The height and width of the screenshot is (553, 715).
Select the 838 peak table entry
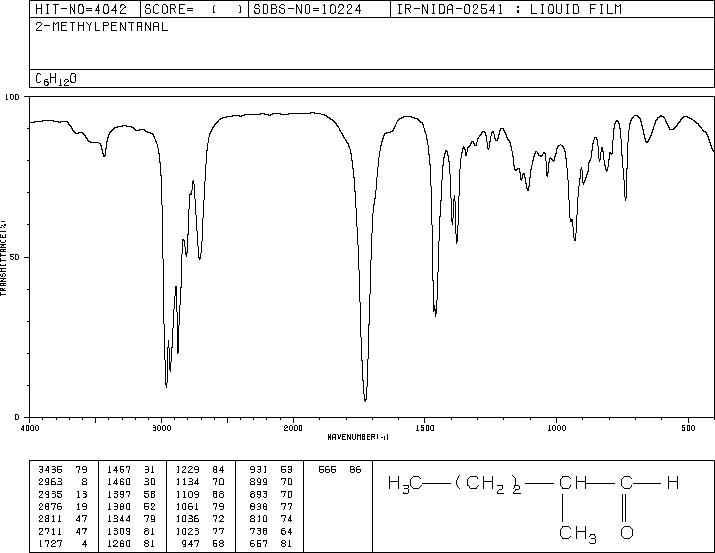coord(271,506)
